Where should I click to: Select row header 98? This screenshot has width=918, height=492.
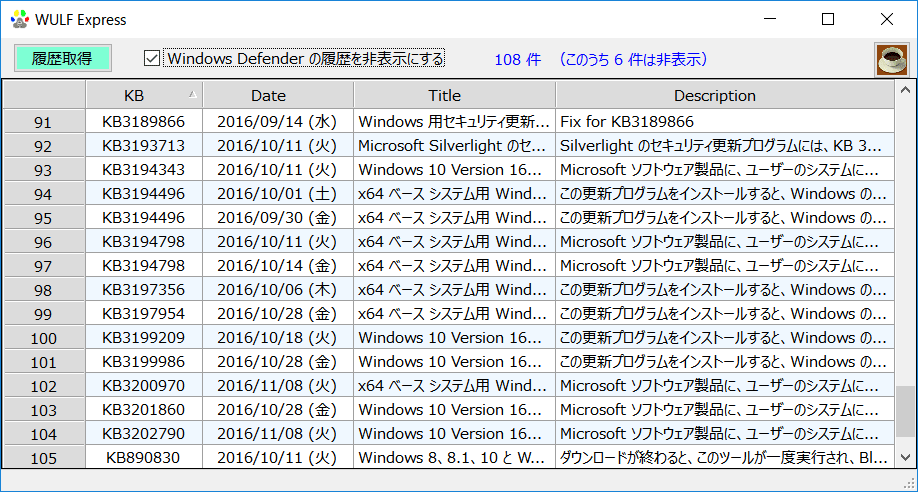click(x=43, y=290)
